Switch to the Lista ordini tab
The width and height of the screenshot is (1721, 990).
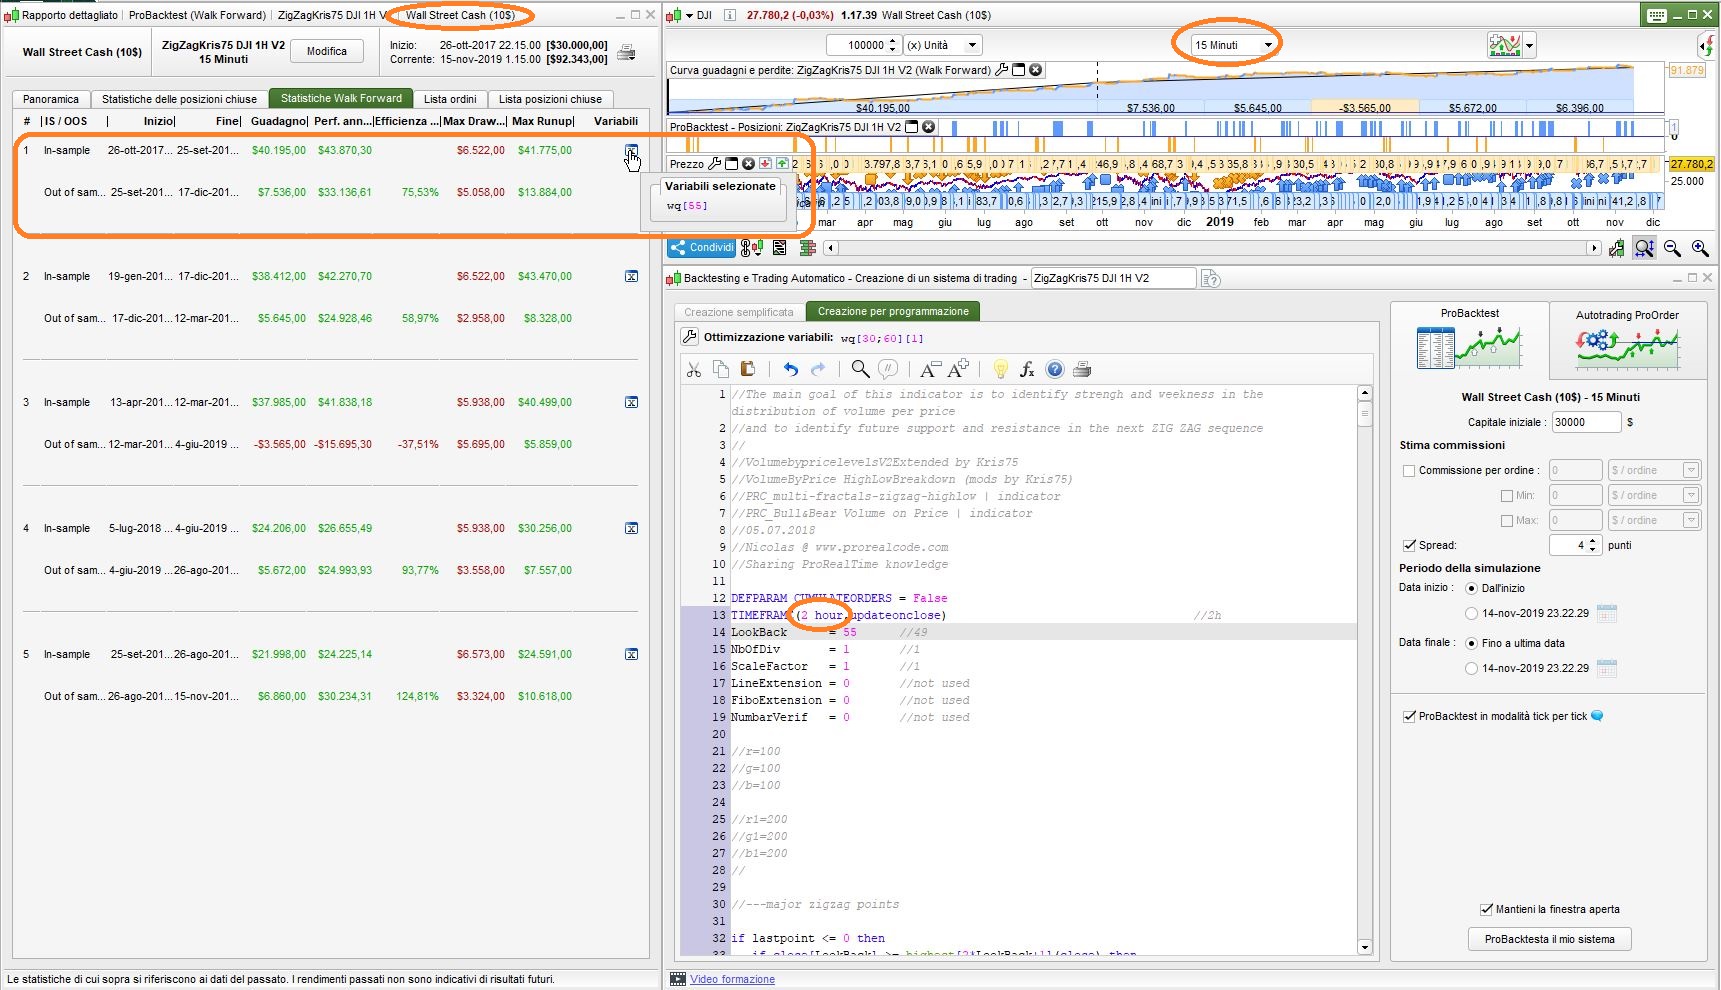(x=449, y=99)
